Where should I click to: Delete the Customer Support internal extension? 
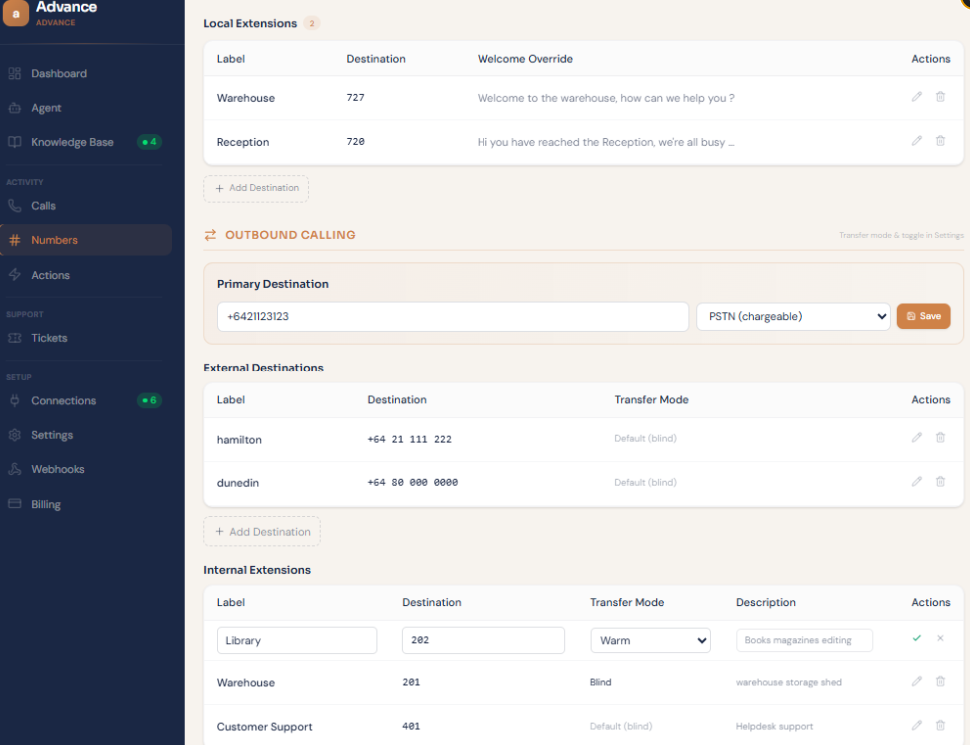tap(940, 725)
